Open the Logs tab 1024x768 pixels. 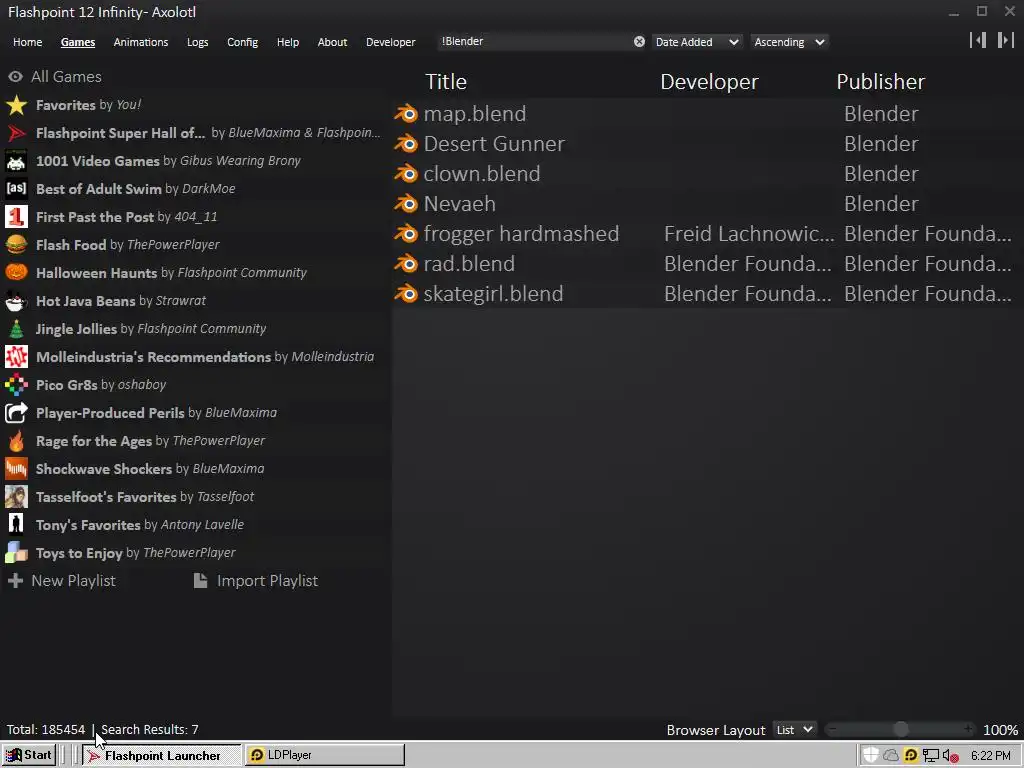point(197,42)
